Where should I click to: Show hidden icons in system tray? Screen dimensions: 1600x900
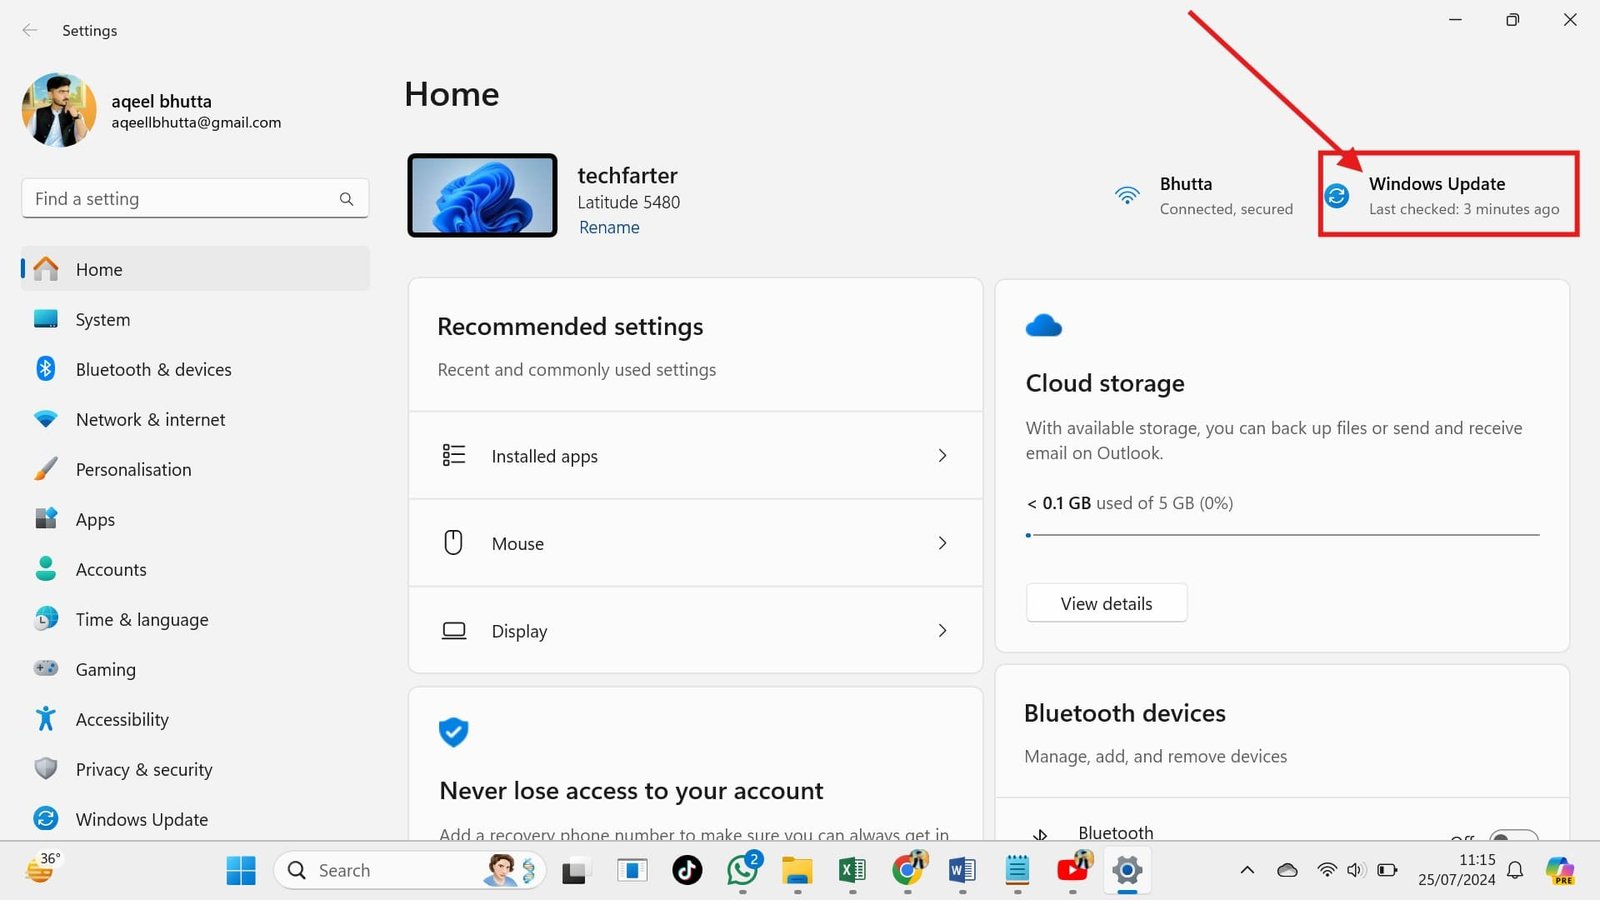1247,870
